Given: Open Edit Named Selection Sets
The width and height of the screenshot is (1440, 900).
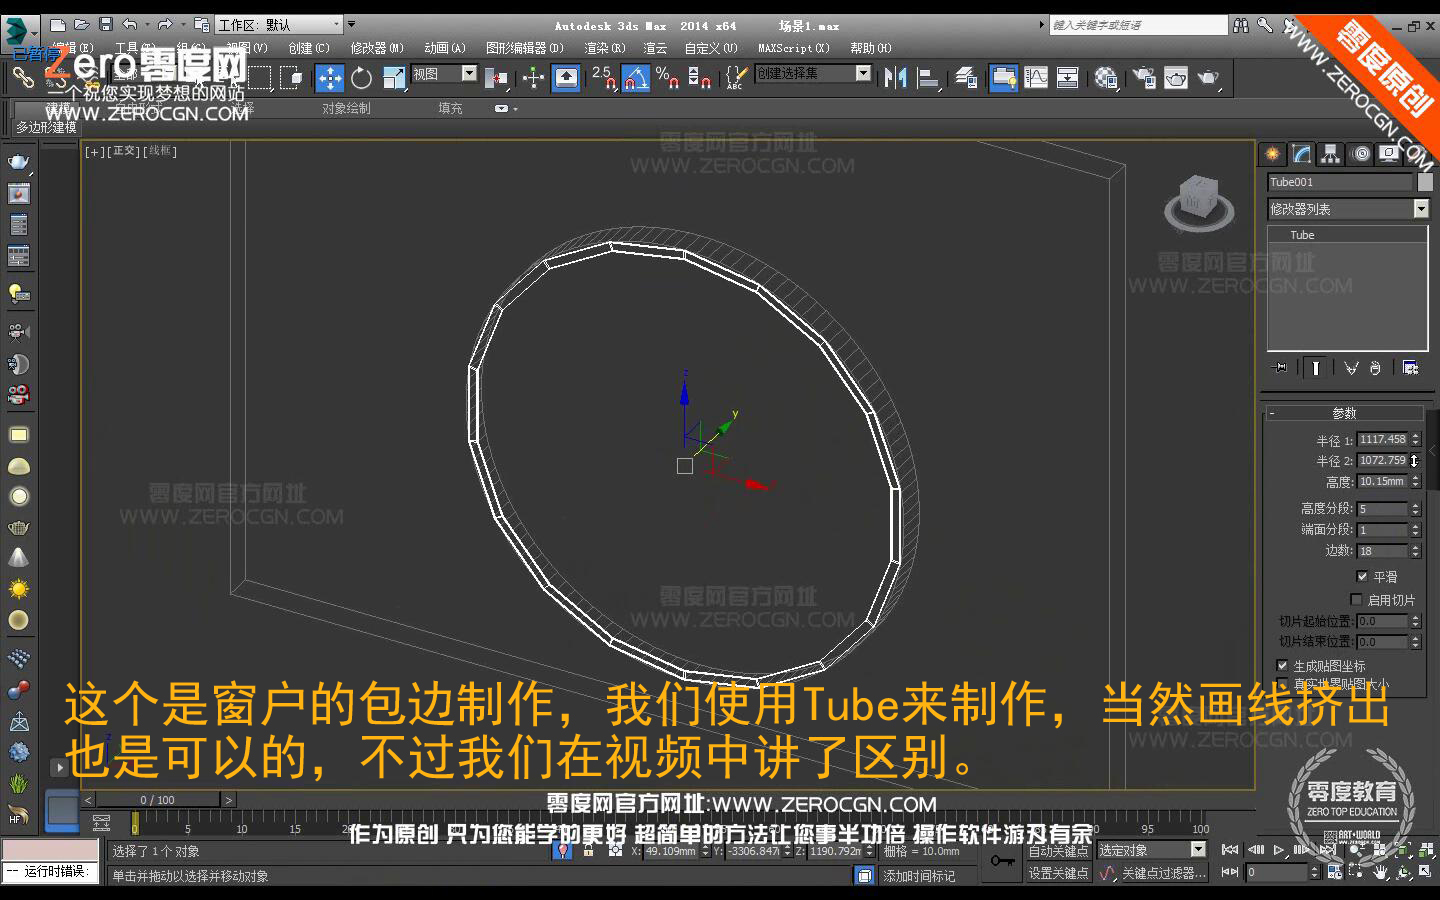Looking at the screenshot, I should click(735, 77).
